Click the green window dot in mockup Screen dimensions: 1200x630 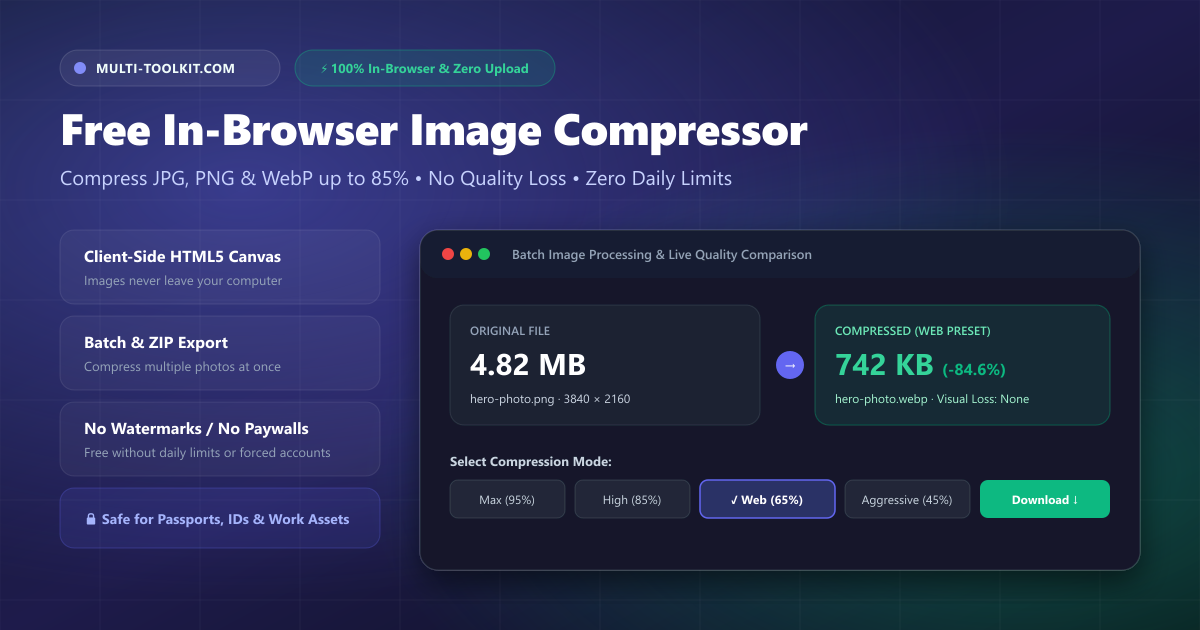(484, 254)
